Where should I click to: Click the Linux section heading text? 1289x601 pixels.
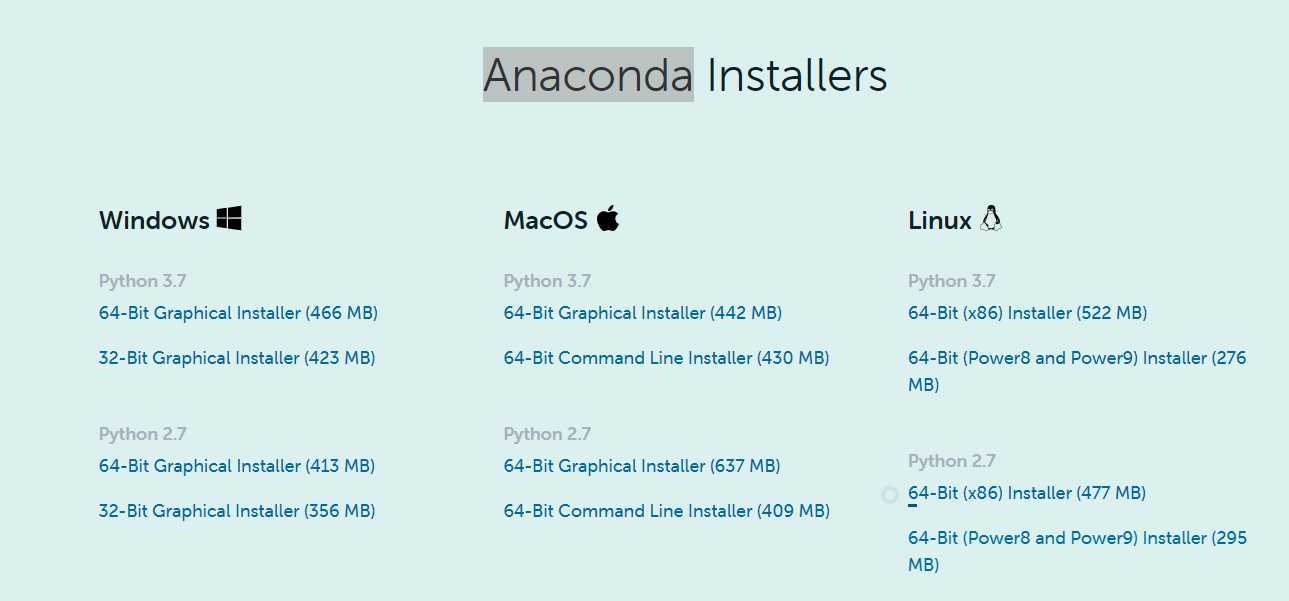pyautogui.click(x=940, y=220)
